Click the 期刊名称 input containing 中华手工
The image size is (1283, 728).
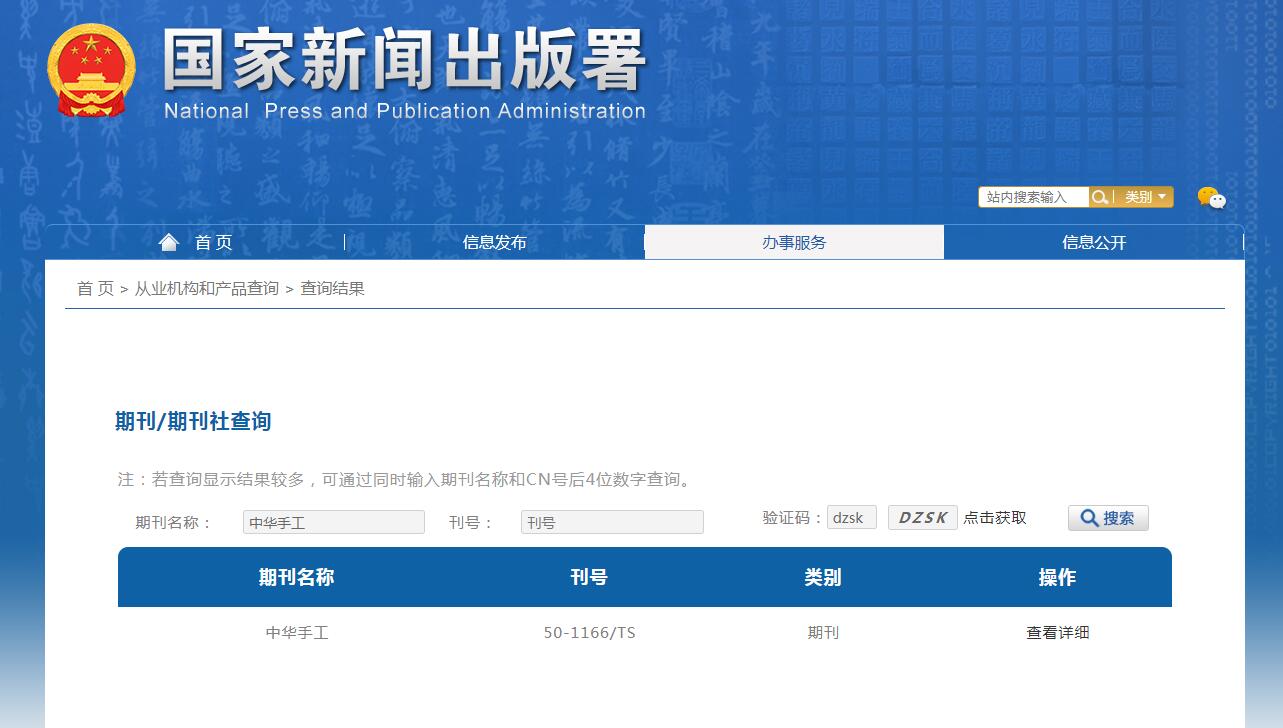coord(333,521)
